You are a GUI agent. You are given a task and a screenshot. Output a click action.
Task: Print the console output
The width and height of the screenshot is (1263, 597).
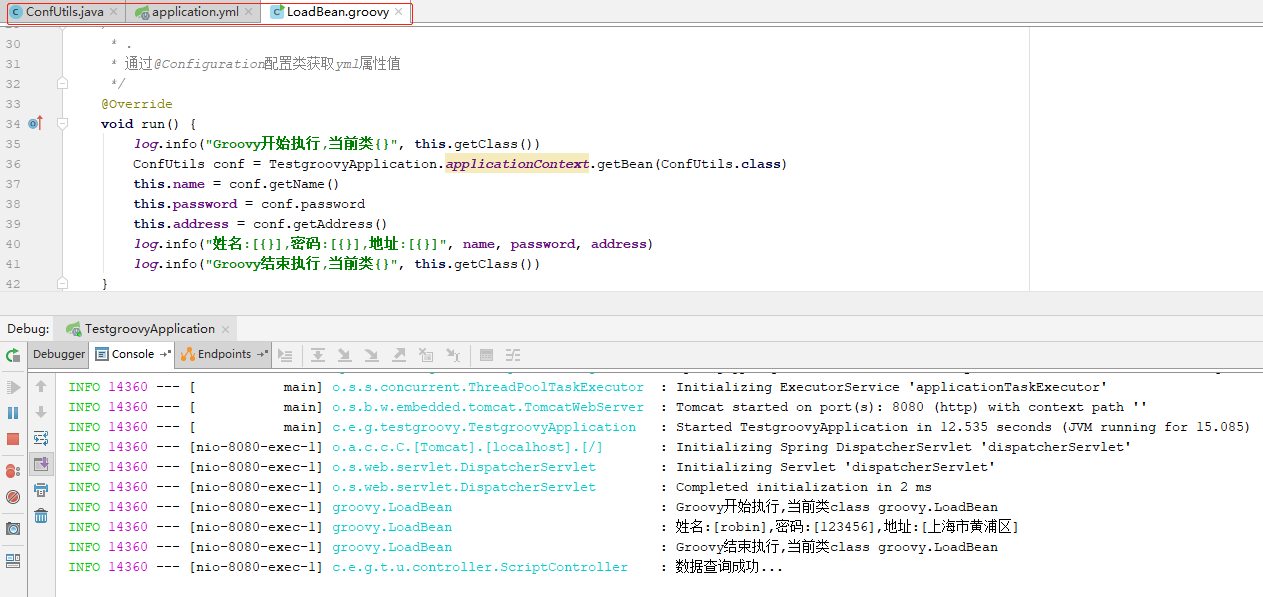pos(41,490)
